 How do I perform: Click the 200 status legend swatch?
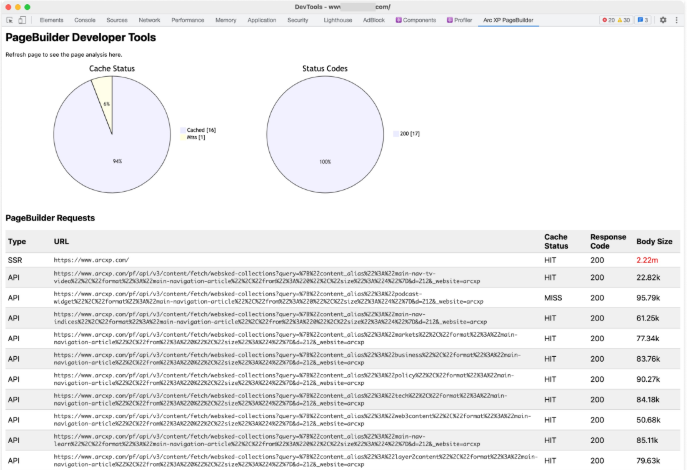(x=396, y=134)
